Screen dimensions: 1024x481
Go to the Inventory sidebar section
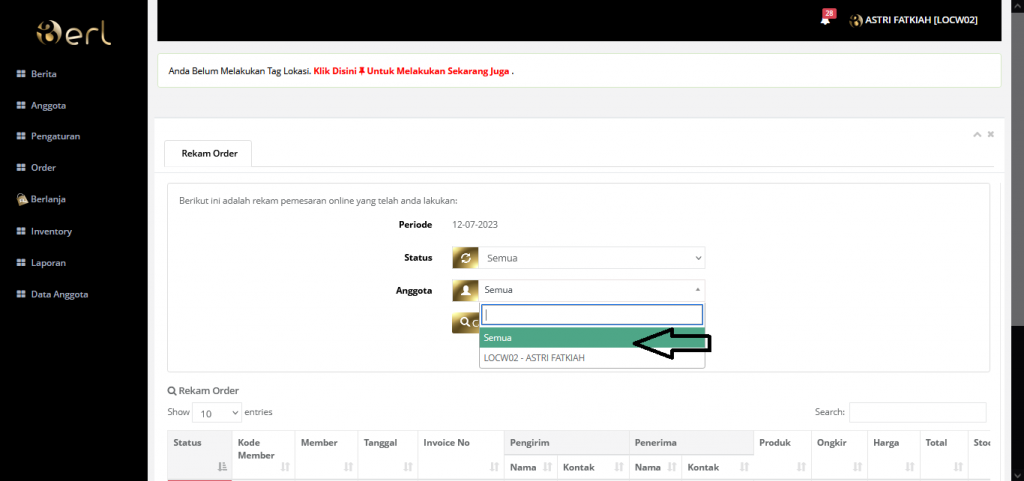[x=50, y=231]
